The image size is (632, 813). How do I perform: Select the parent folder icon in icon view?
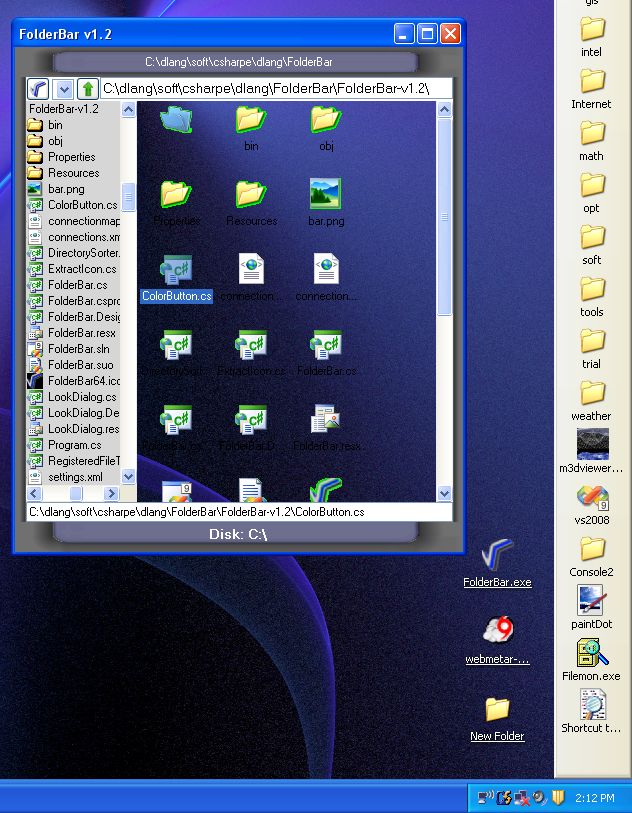click(176, 119)
